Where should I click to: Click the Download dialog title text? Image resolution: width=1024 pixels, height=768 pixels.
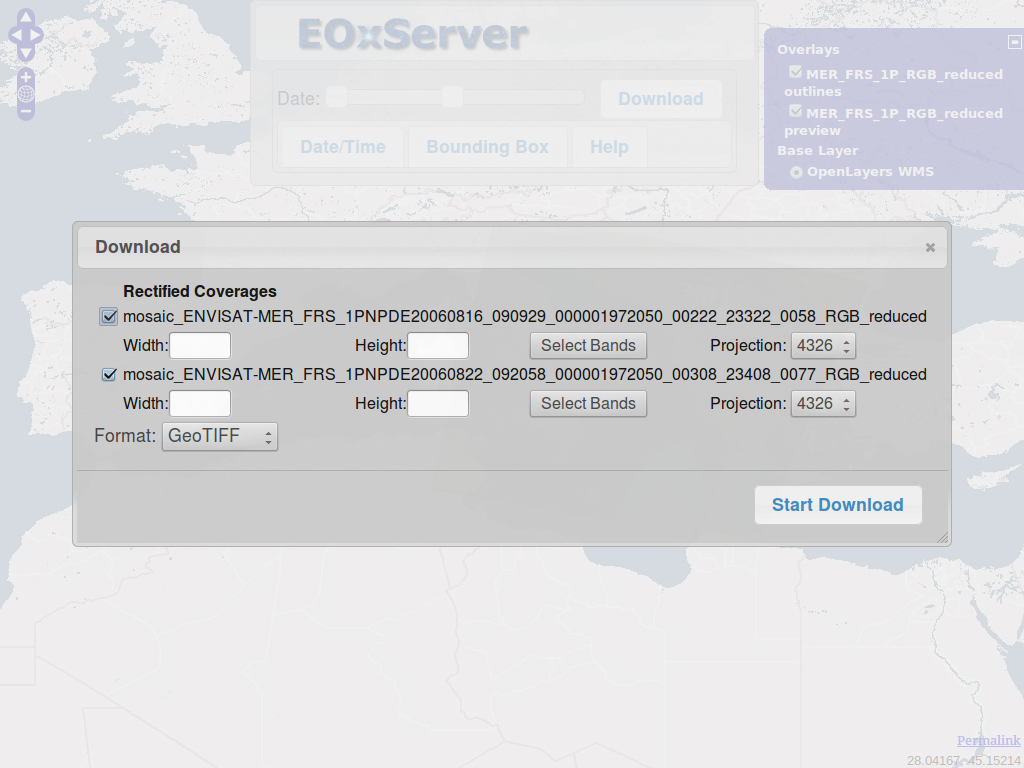138,247
